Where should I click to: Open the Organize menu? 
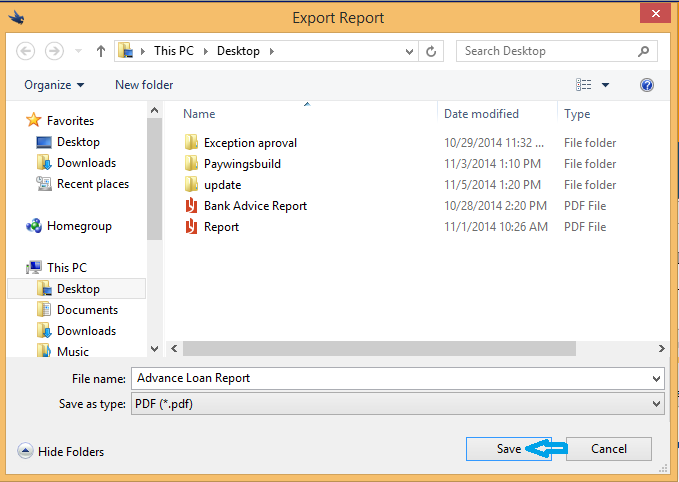(x=54, y=85)
